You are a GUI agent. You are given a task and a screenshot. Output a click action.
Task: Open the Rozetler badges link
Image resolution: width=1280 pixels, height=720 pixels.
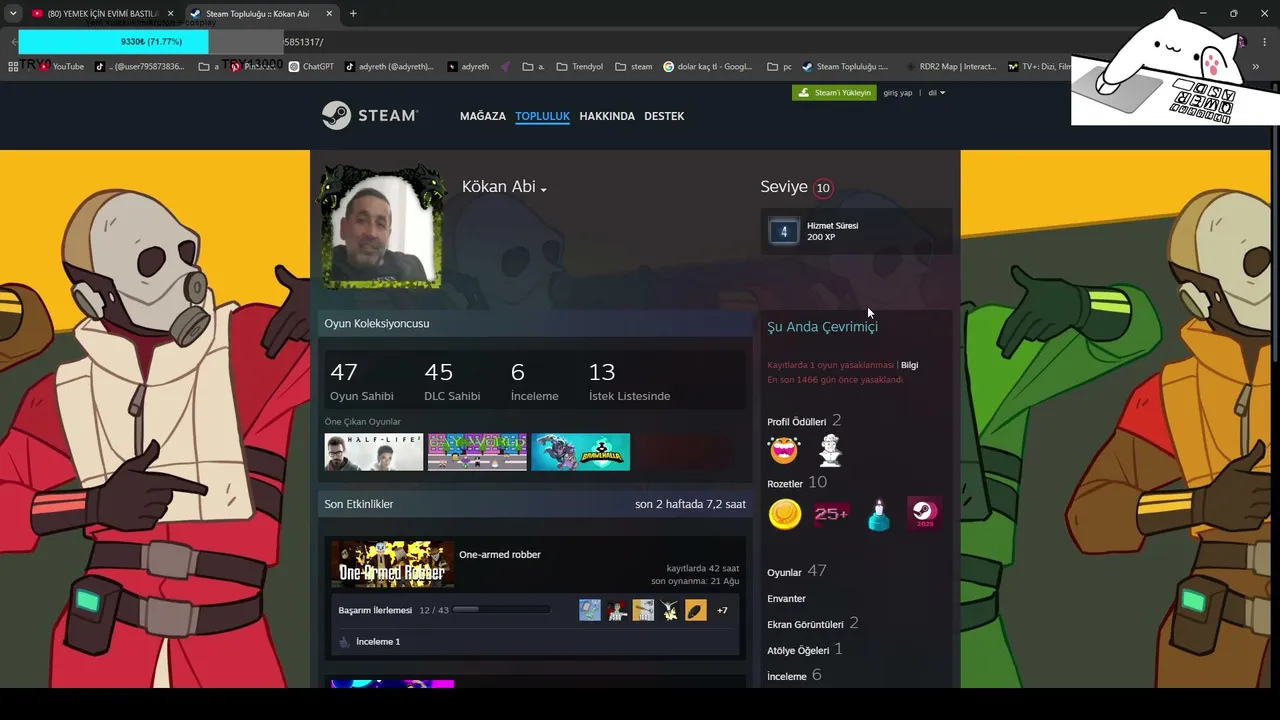(785, 484)
